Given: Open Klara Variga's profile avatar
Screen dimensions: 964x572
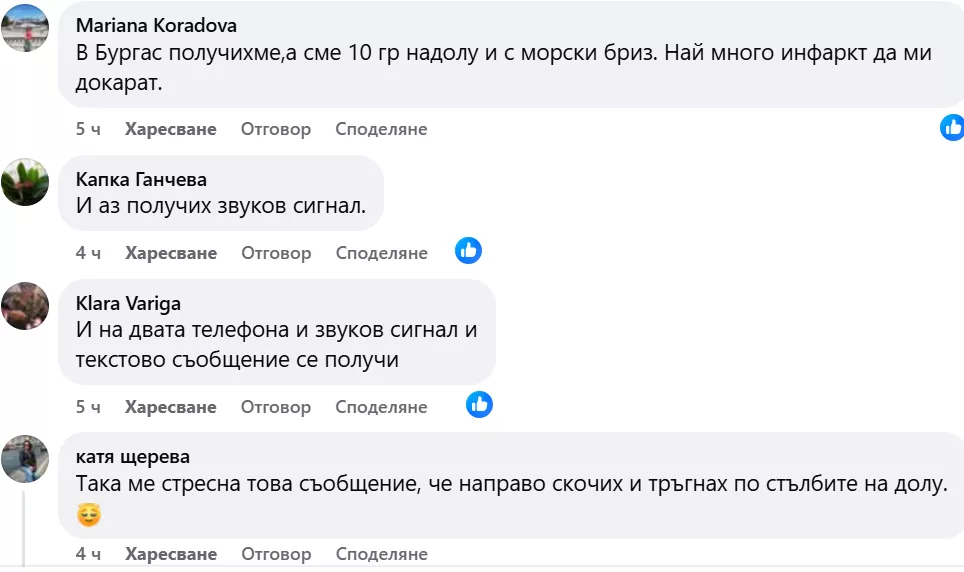Looking at the screenshot, I should tap(25, 306).
